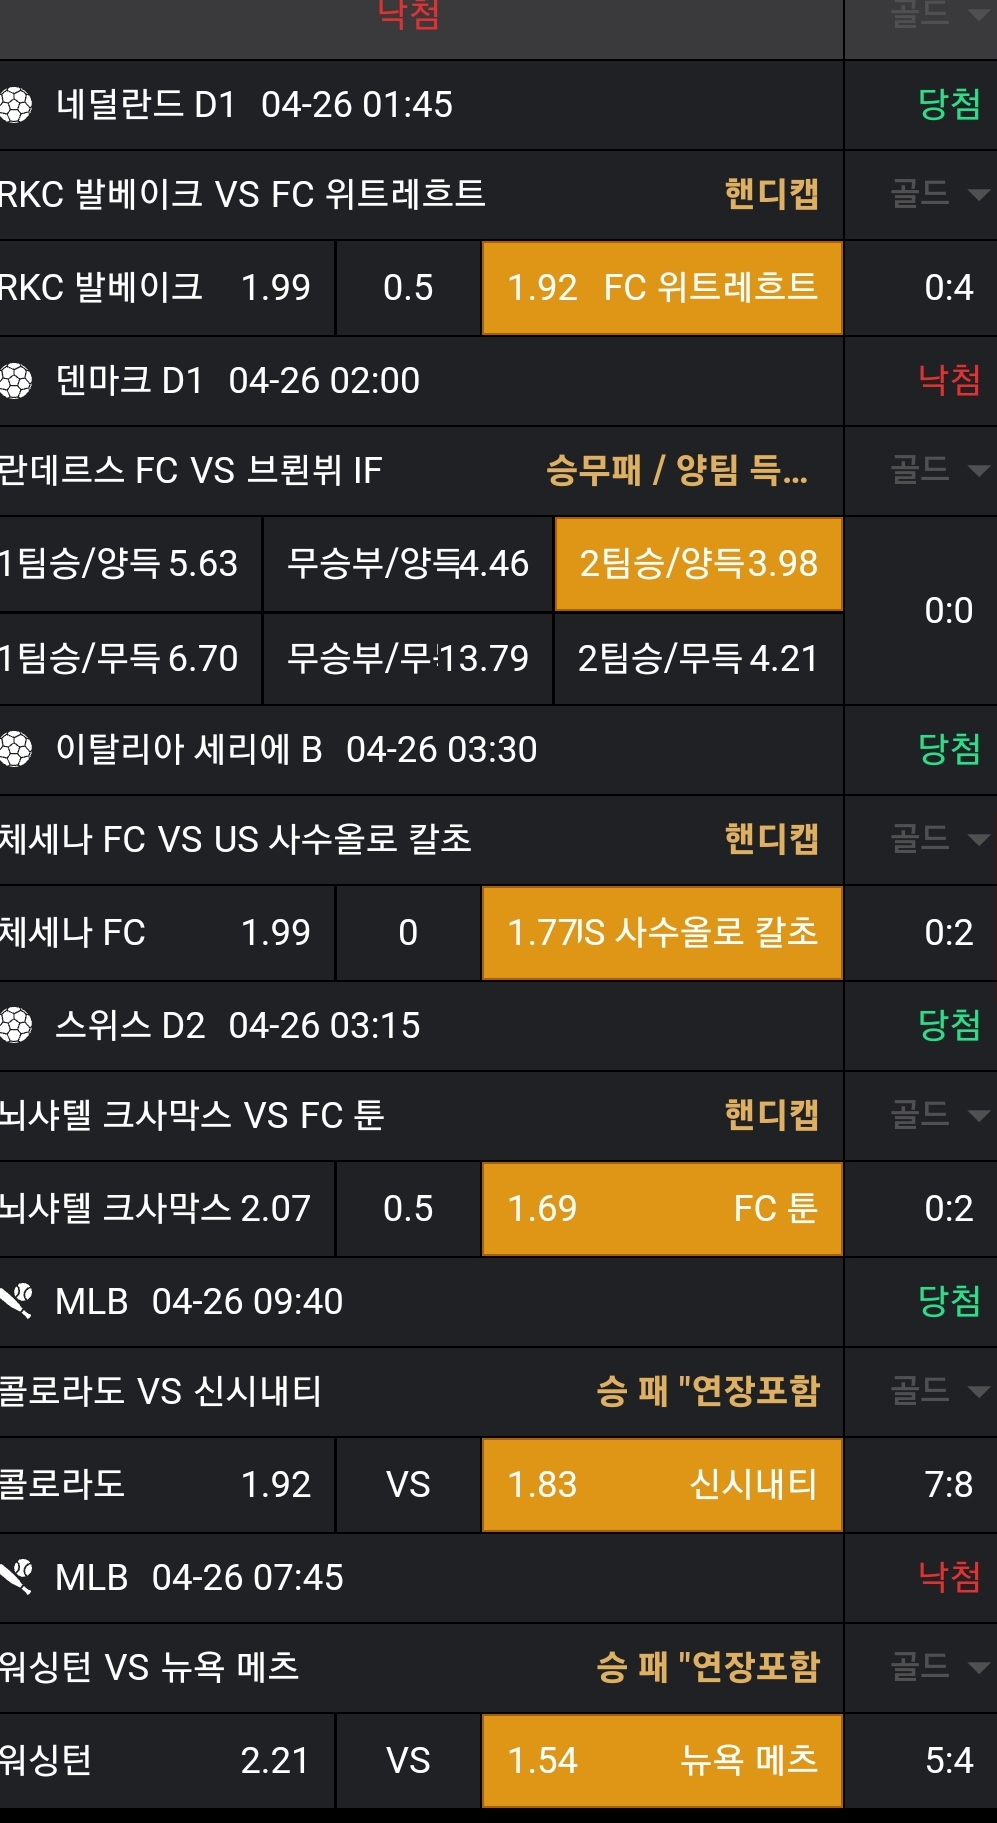This screenshot has width=997, height=1823.
Task: Choose 1팀승/양득 5.63 option
Action: pyautogui.click(x=130, y=564)
